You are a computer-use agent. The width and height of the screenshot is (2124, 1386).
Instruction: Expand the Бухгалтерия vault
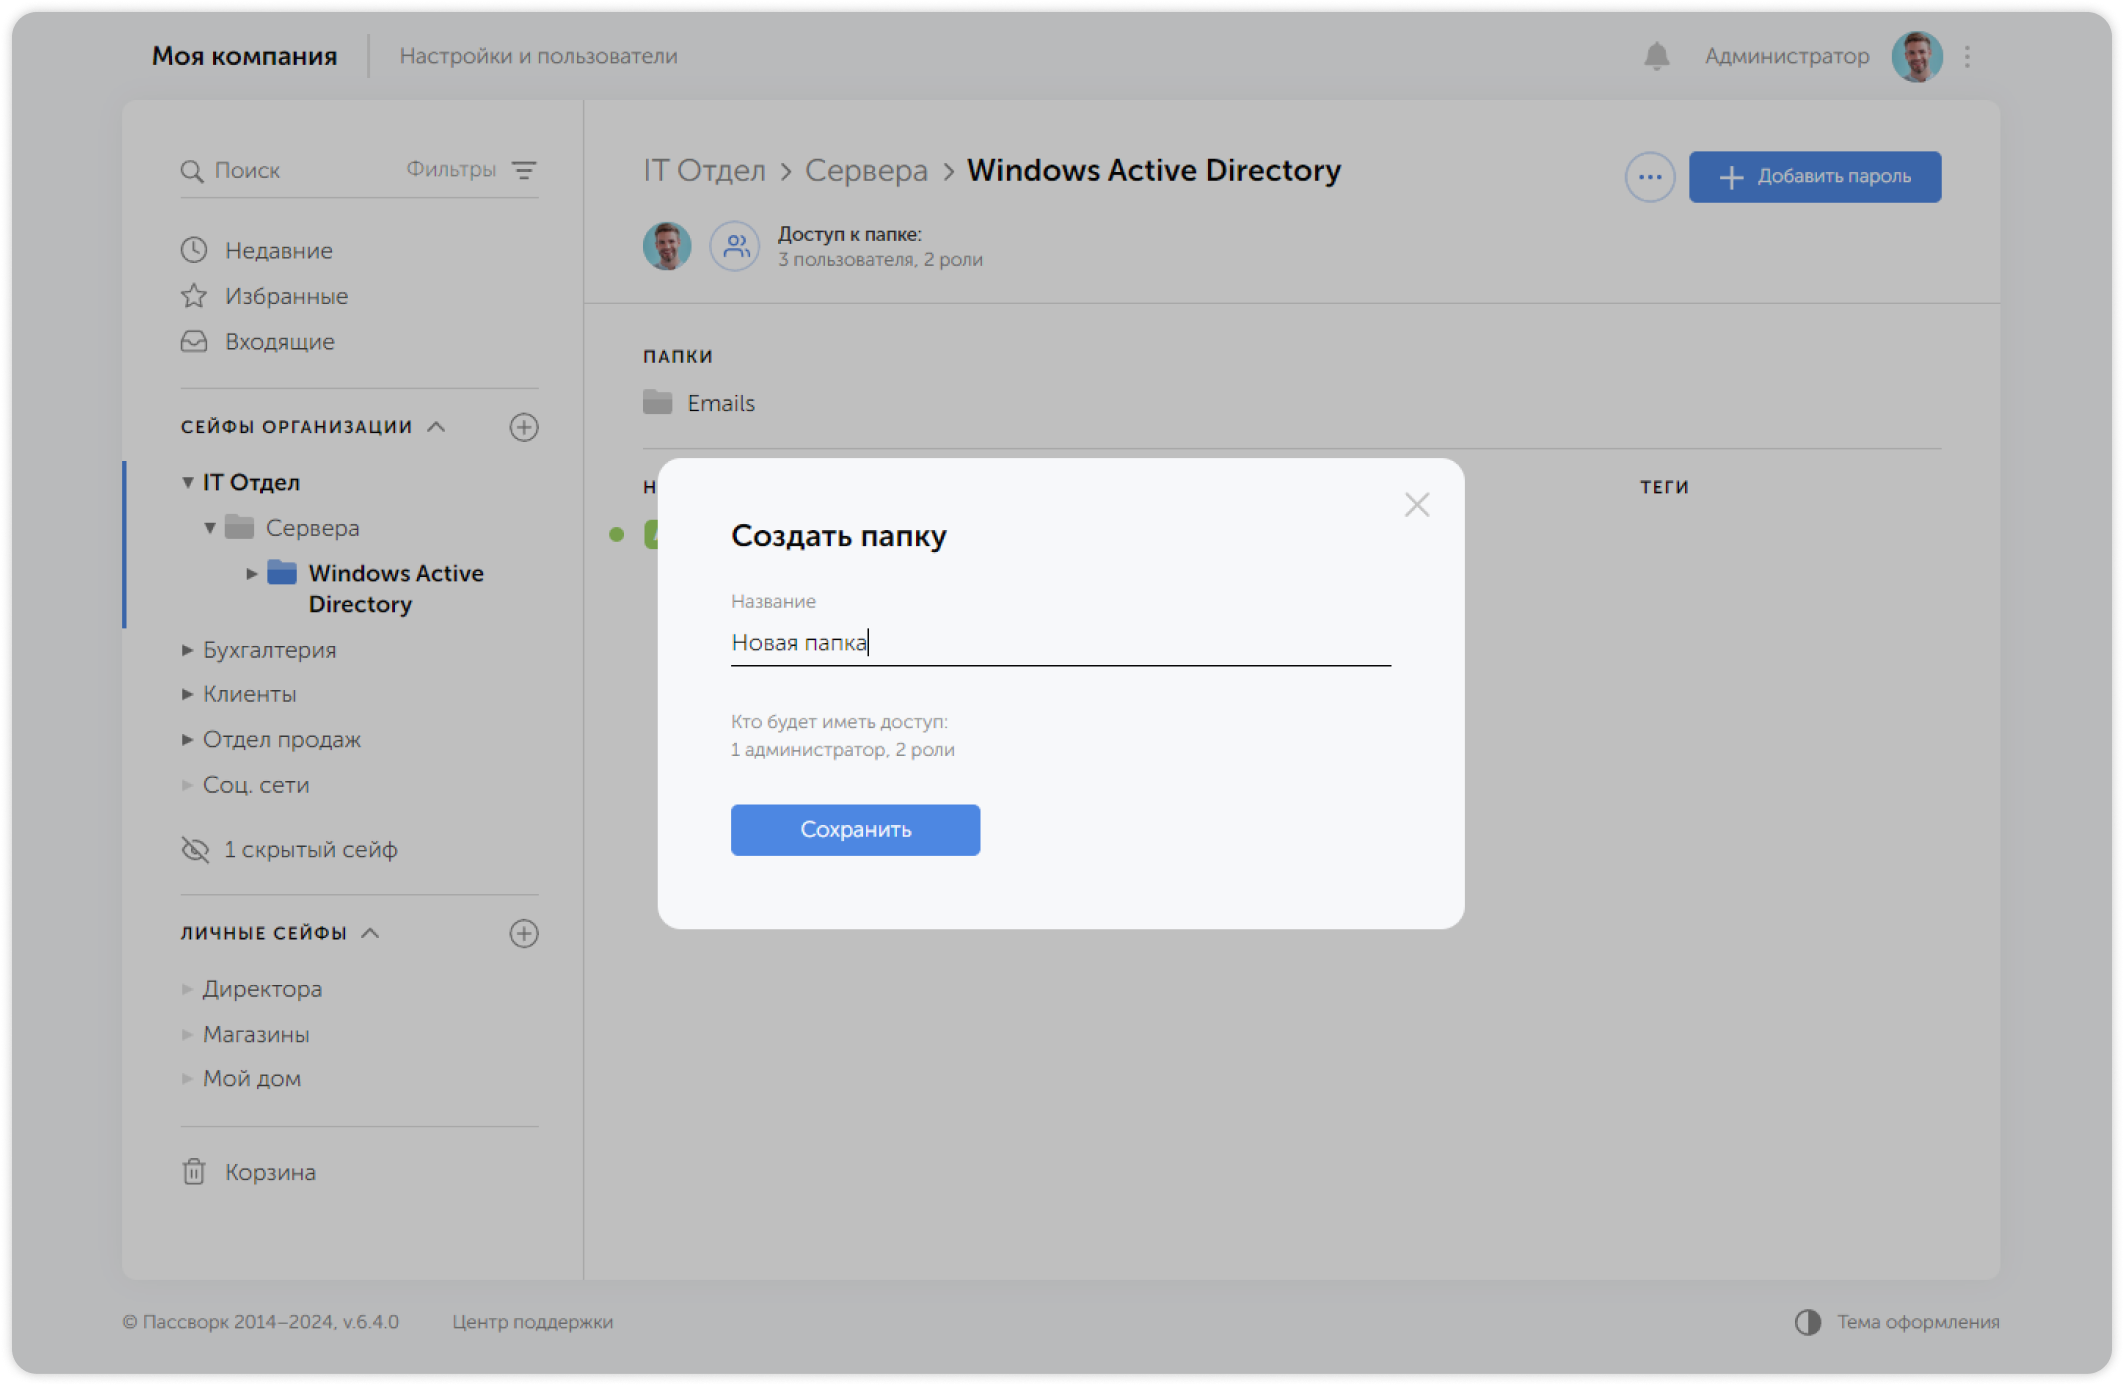[187, 650]
